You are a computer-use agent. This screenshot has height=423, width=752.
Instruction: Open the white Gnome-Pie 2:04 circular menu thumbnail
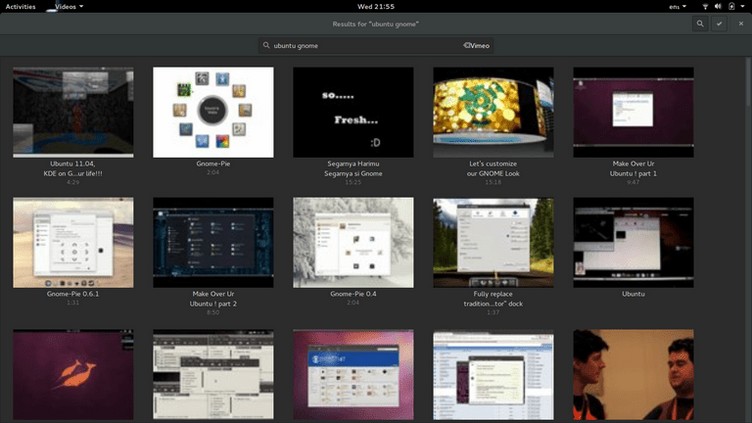click(213, 112)
